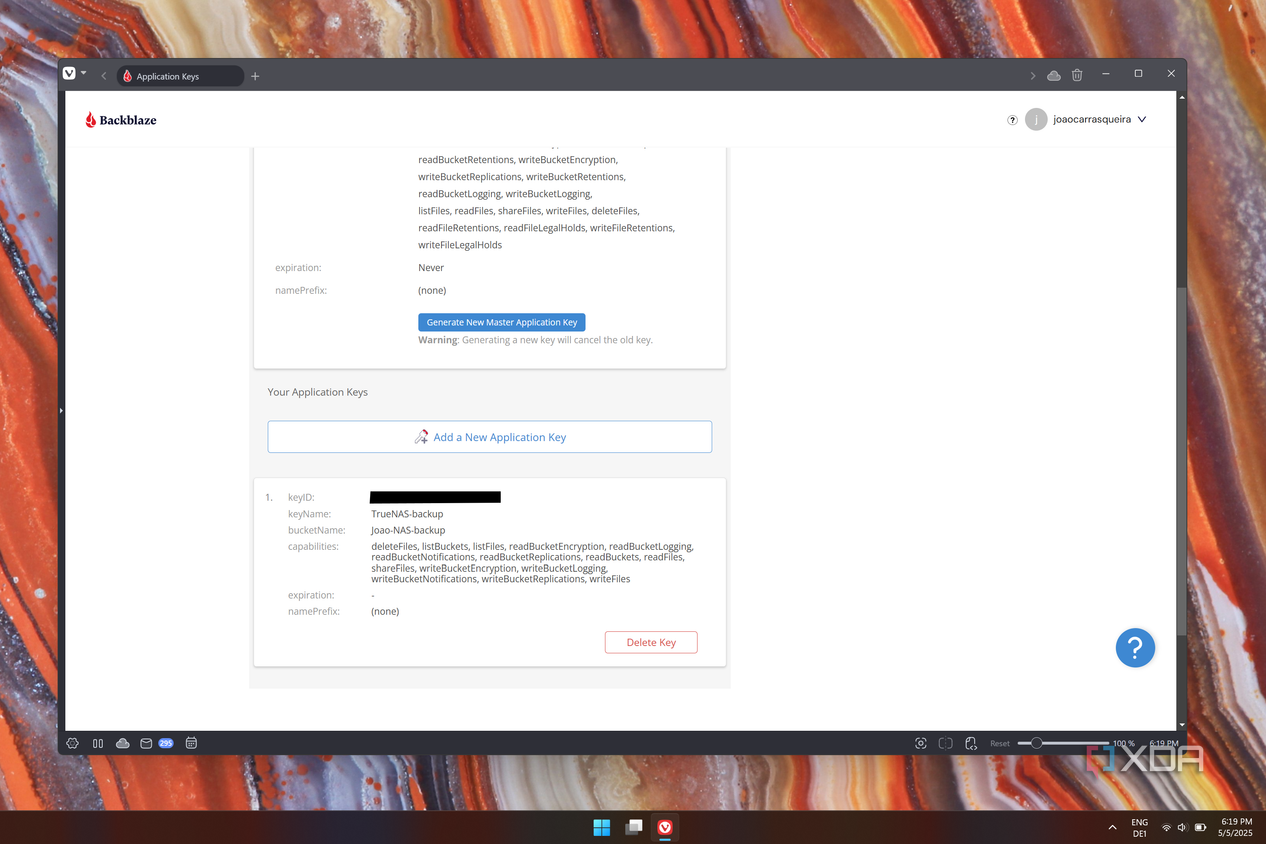The width and height of the screenshot is (1266, 844).
Task: Open the volume tray icon
Action: [x=1182, y=828]
